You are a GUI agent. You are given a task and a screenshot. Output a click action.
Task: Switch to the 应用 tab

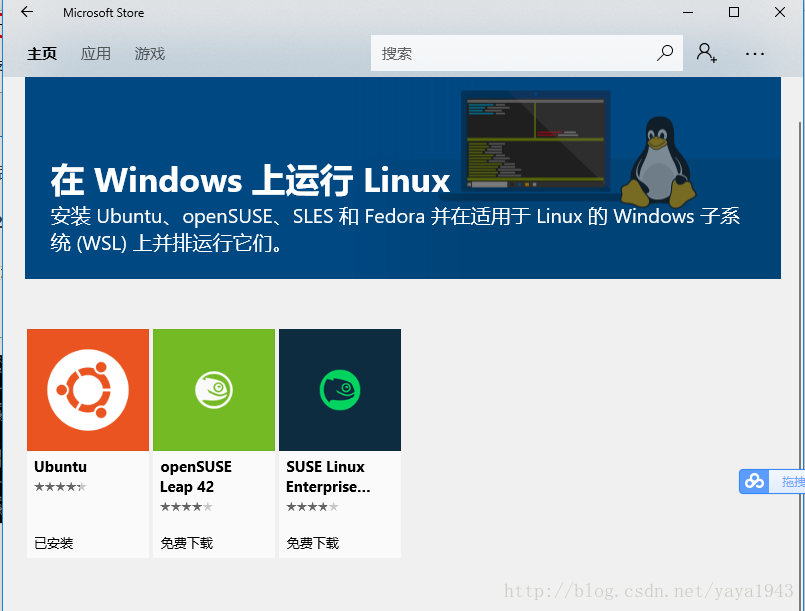click(x=95, y=53)
